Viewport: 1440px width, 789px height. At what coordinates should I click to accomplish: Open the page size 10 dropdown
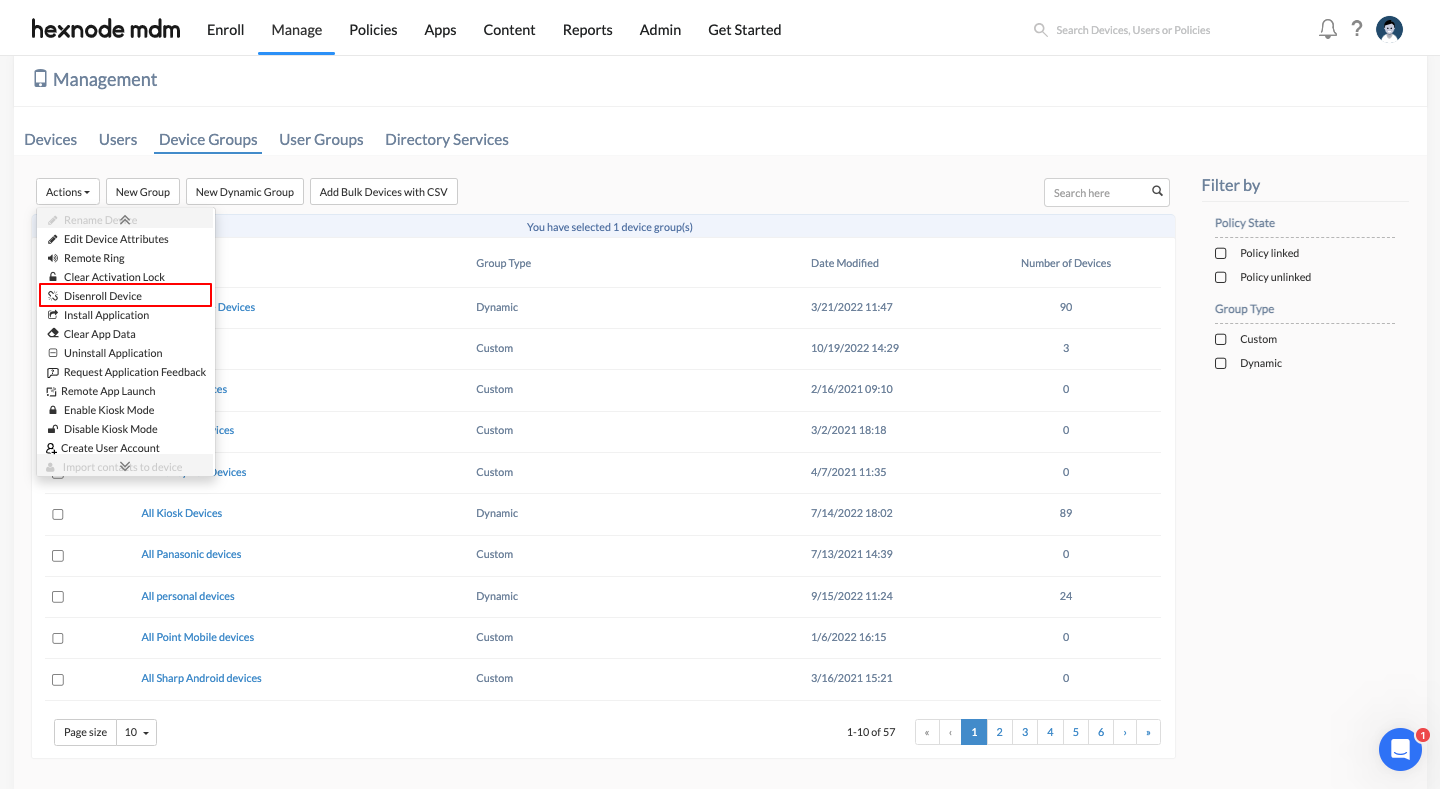pyautogui.click(x=136, y=732)
